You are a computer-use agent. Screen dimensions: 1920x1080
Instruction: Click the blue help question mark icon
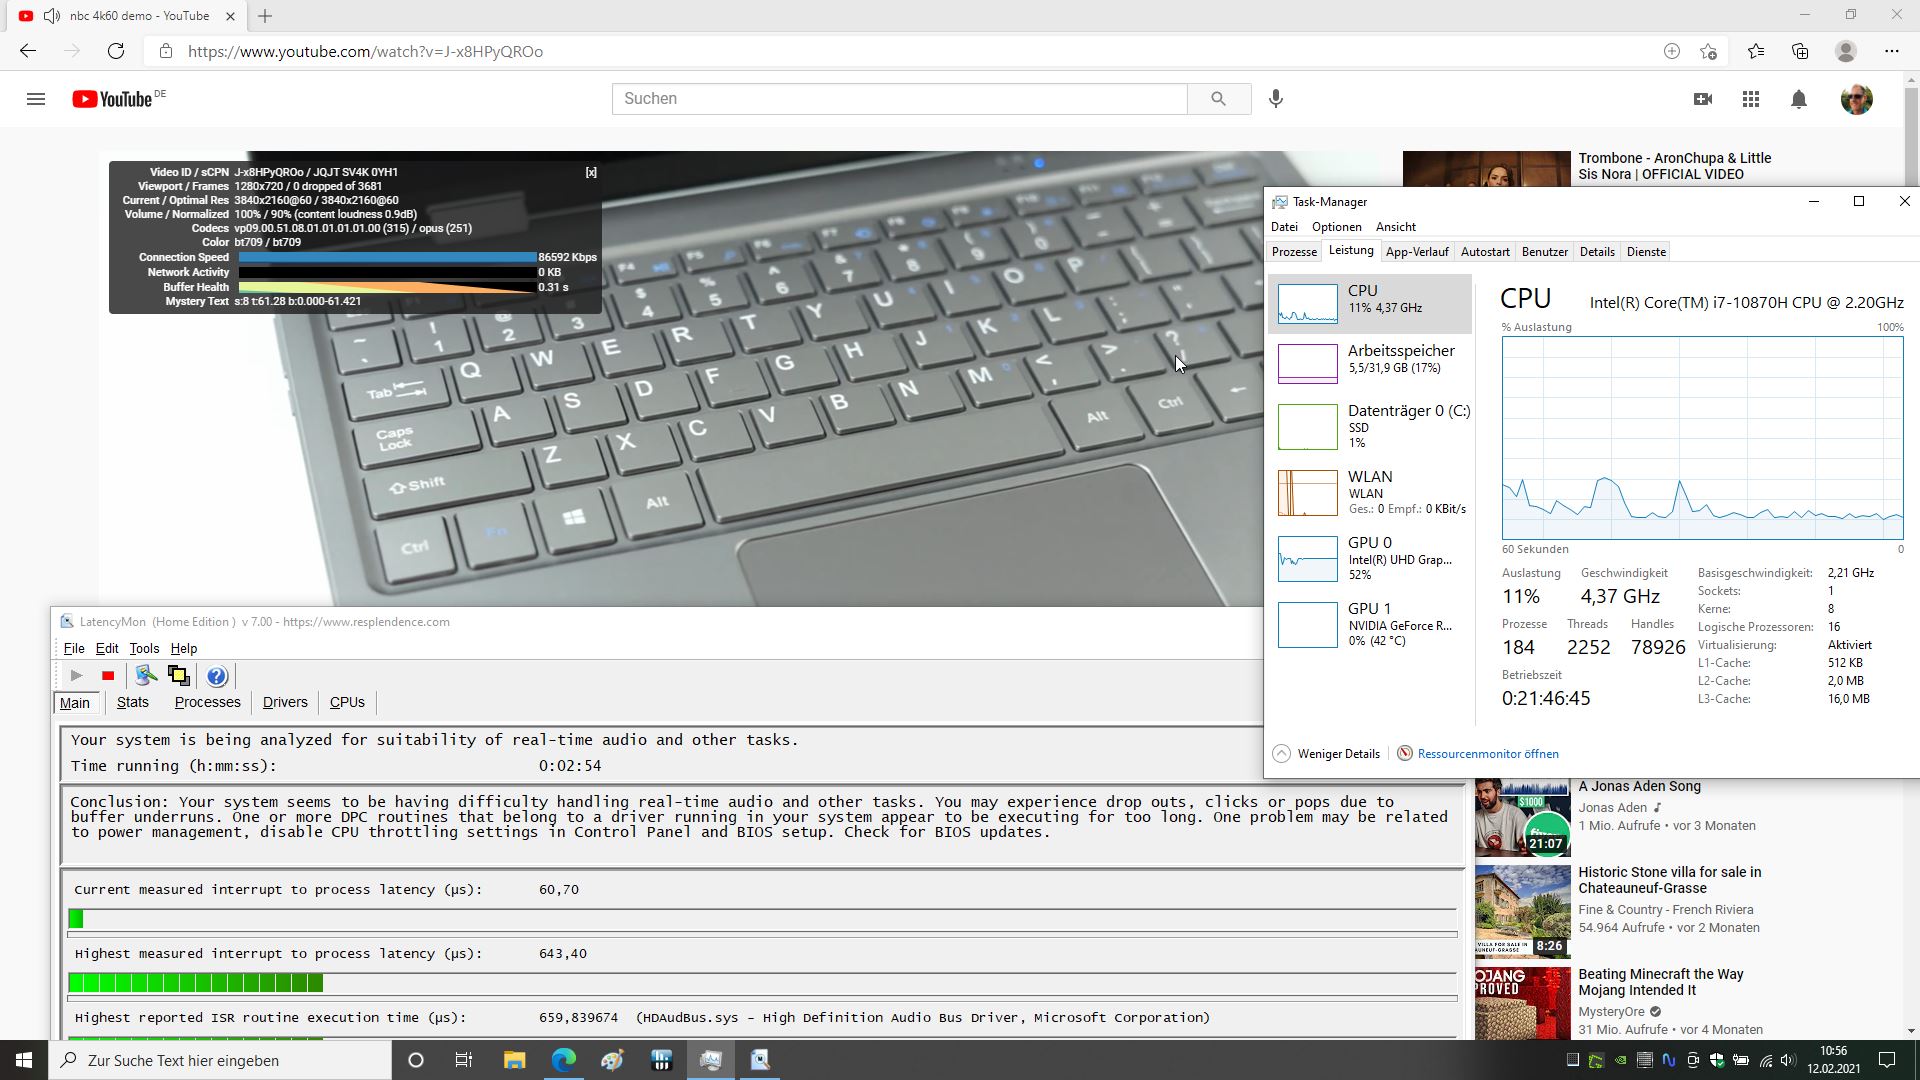217,676
